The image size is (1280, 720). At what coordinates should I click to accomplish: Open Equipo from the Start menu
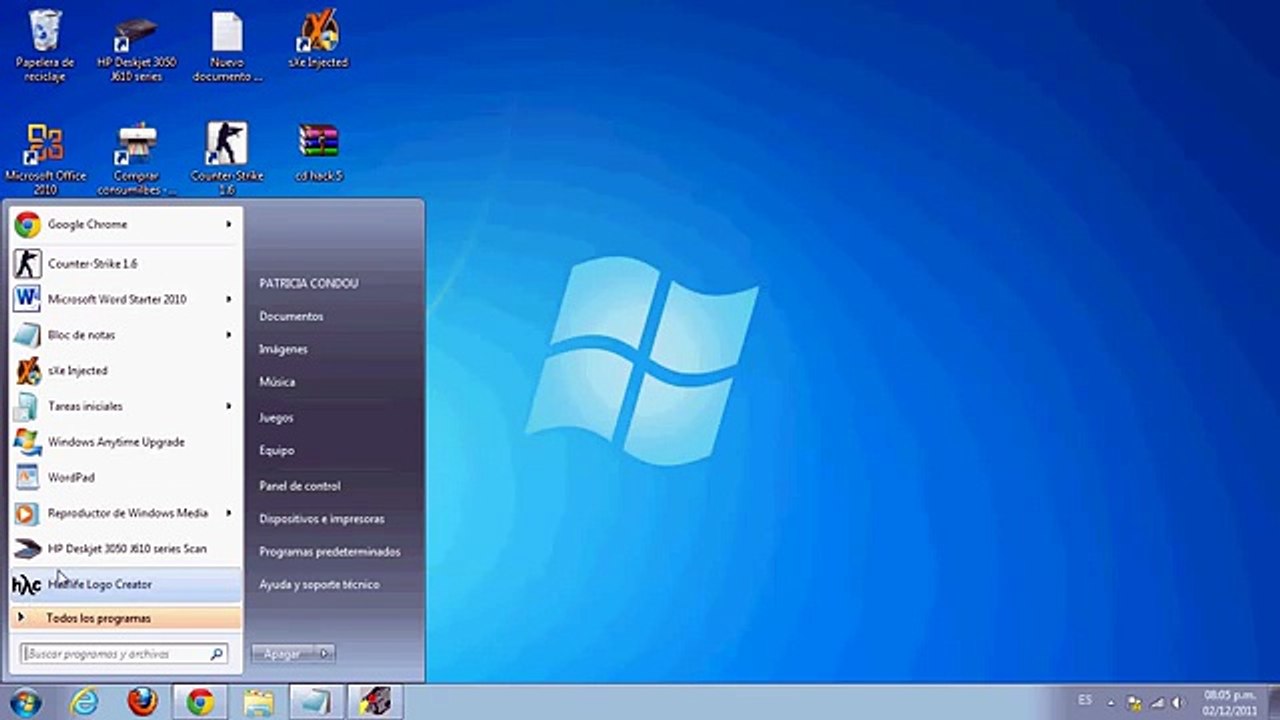coord(277,451)
